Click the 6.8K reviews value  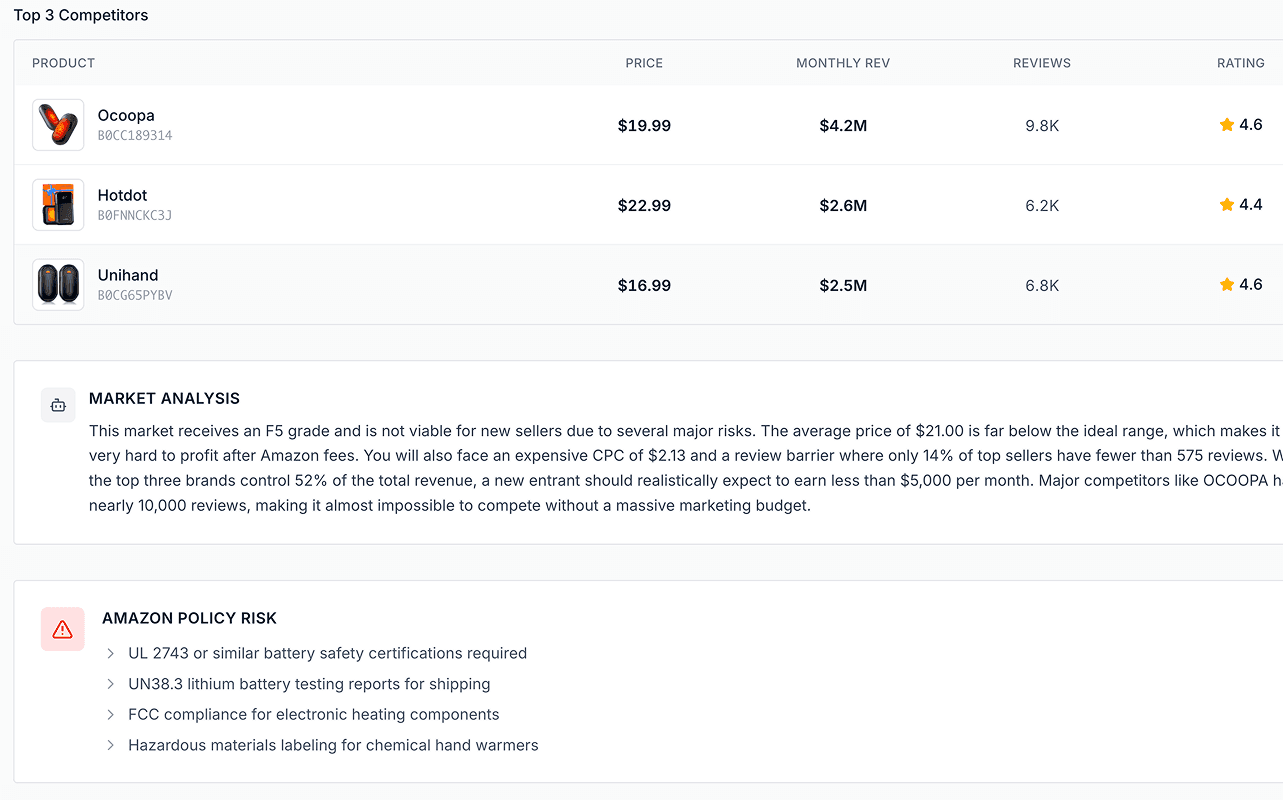click(x=1042, y=286)
